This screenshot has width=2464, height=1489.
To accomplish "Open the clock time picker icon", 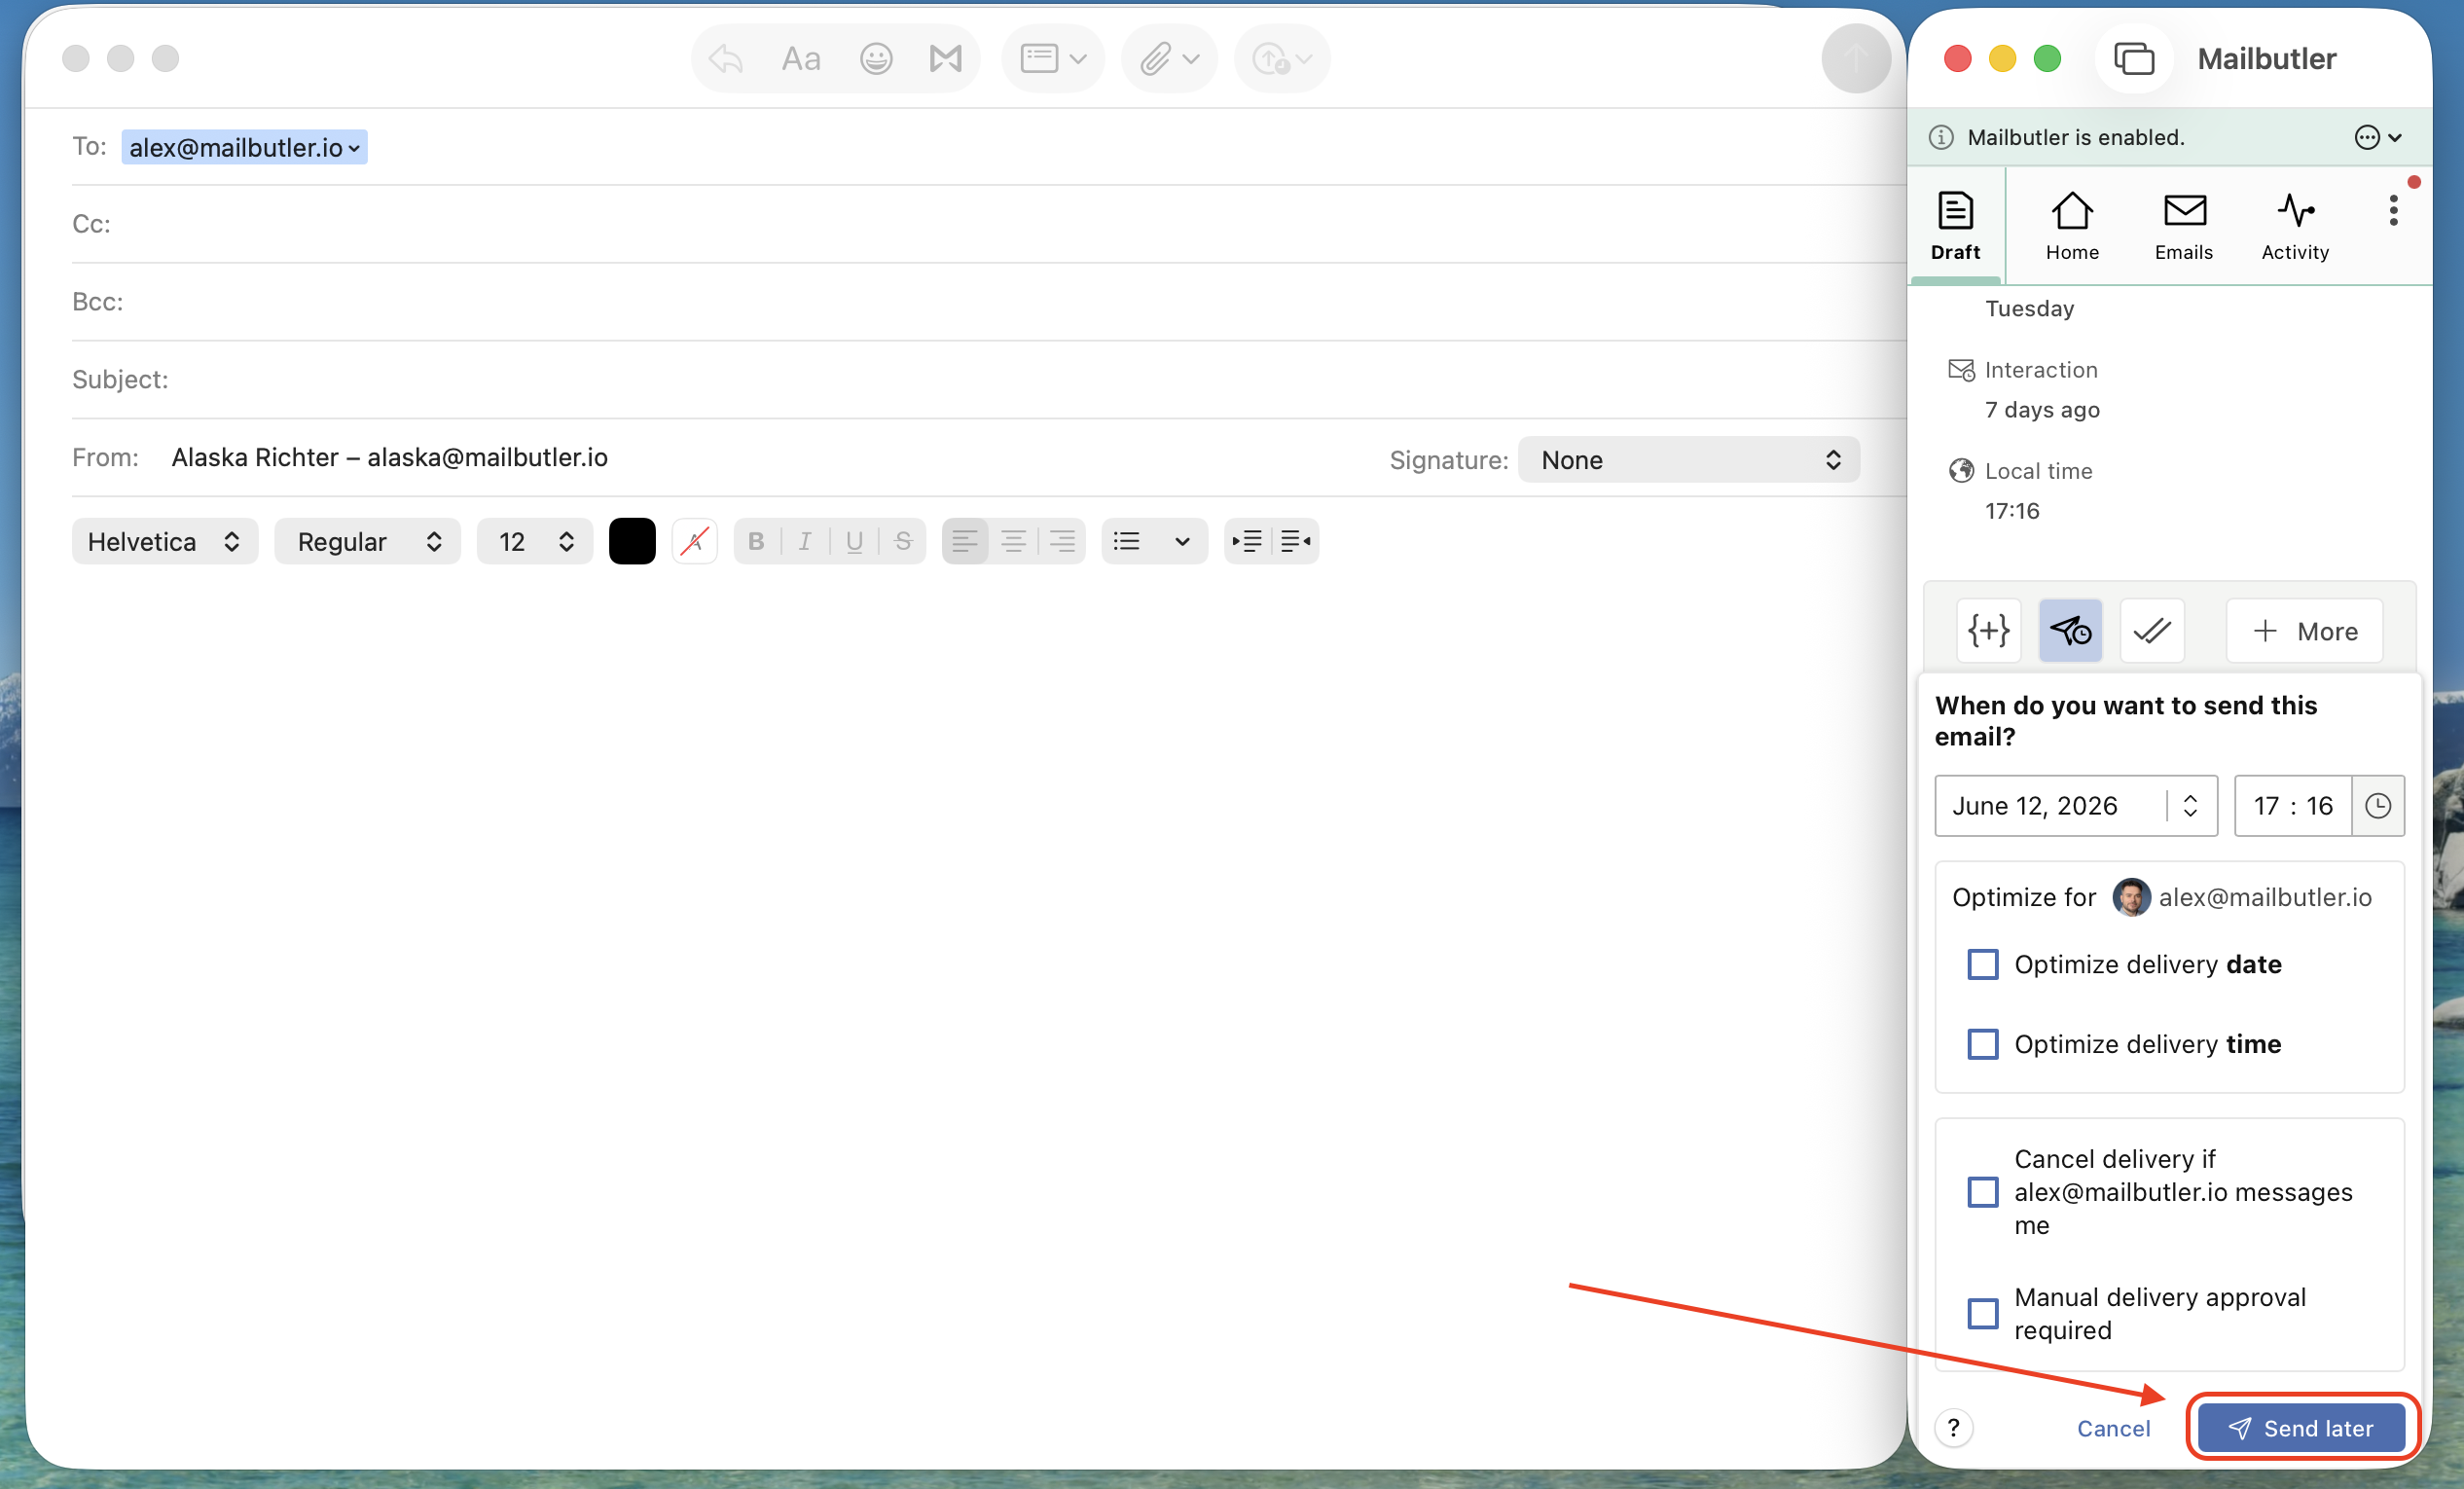I will point(2378,806).
